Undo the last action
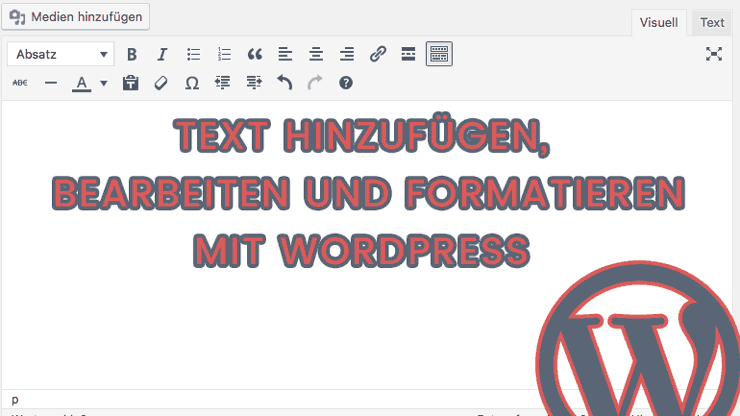The height and width of the screenshot is (416, 740). 285,83
